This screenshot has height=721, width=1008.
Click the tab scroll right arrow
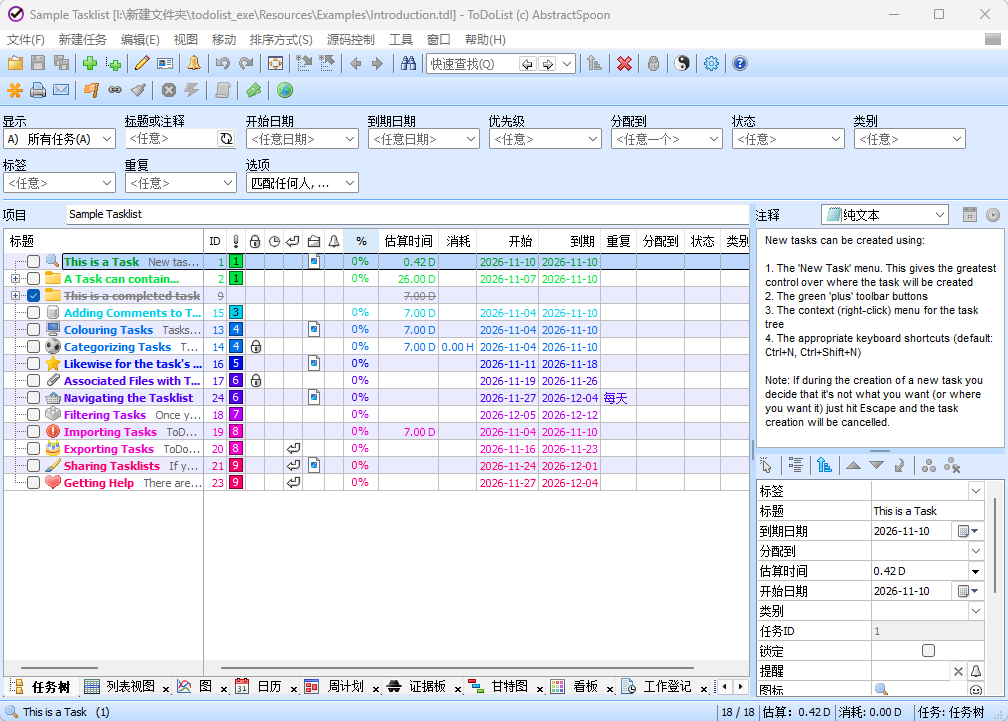(x=741, y=686)
